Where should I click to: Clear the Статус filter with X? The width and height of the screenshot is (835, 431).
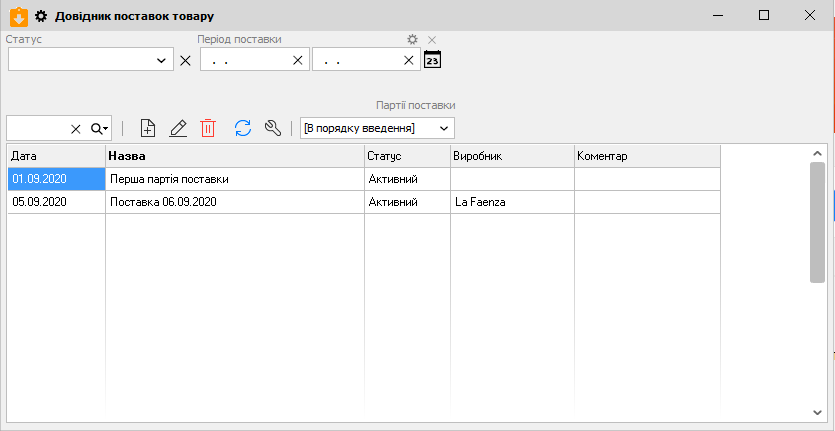tap(185, 60)
